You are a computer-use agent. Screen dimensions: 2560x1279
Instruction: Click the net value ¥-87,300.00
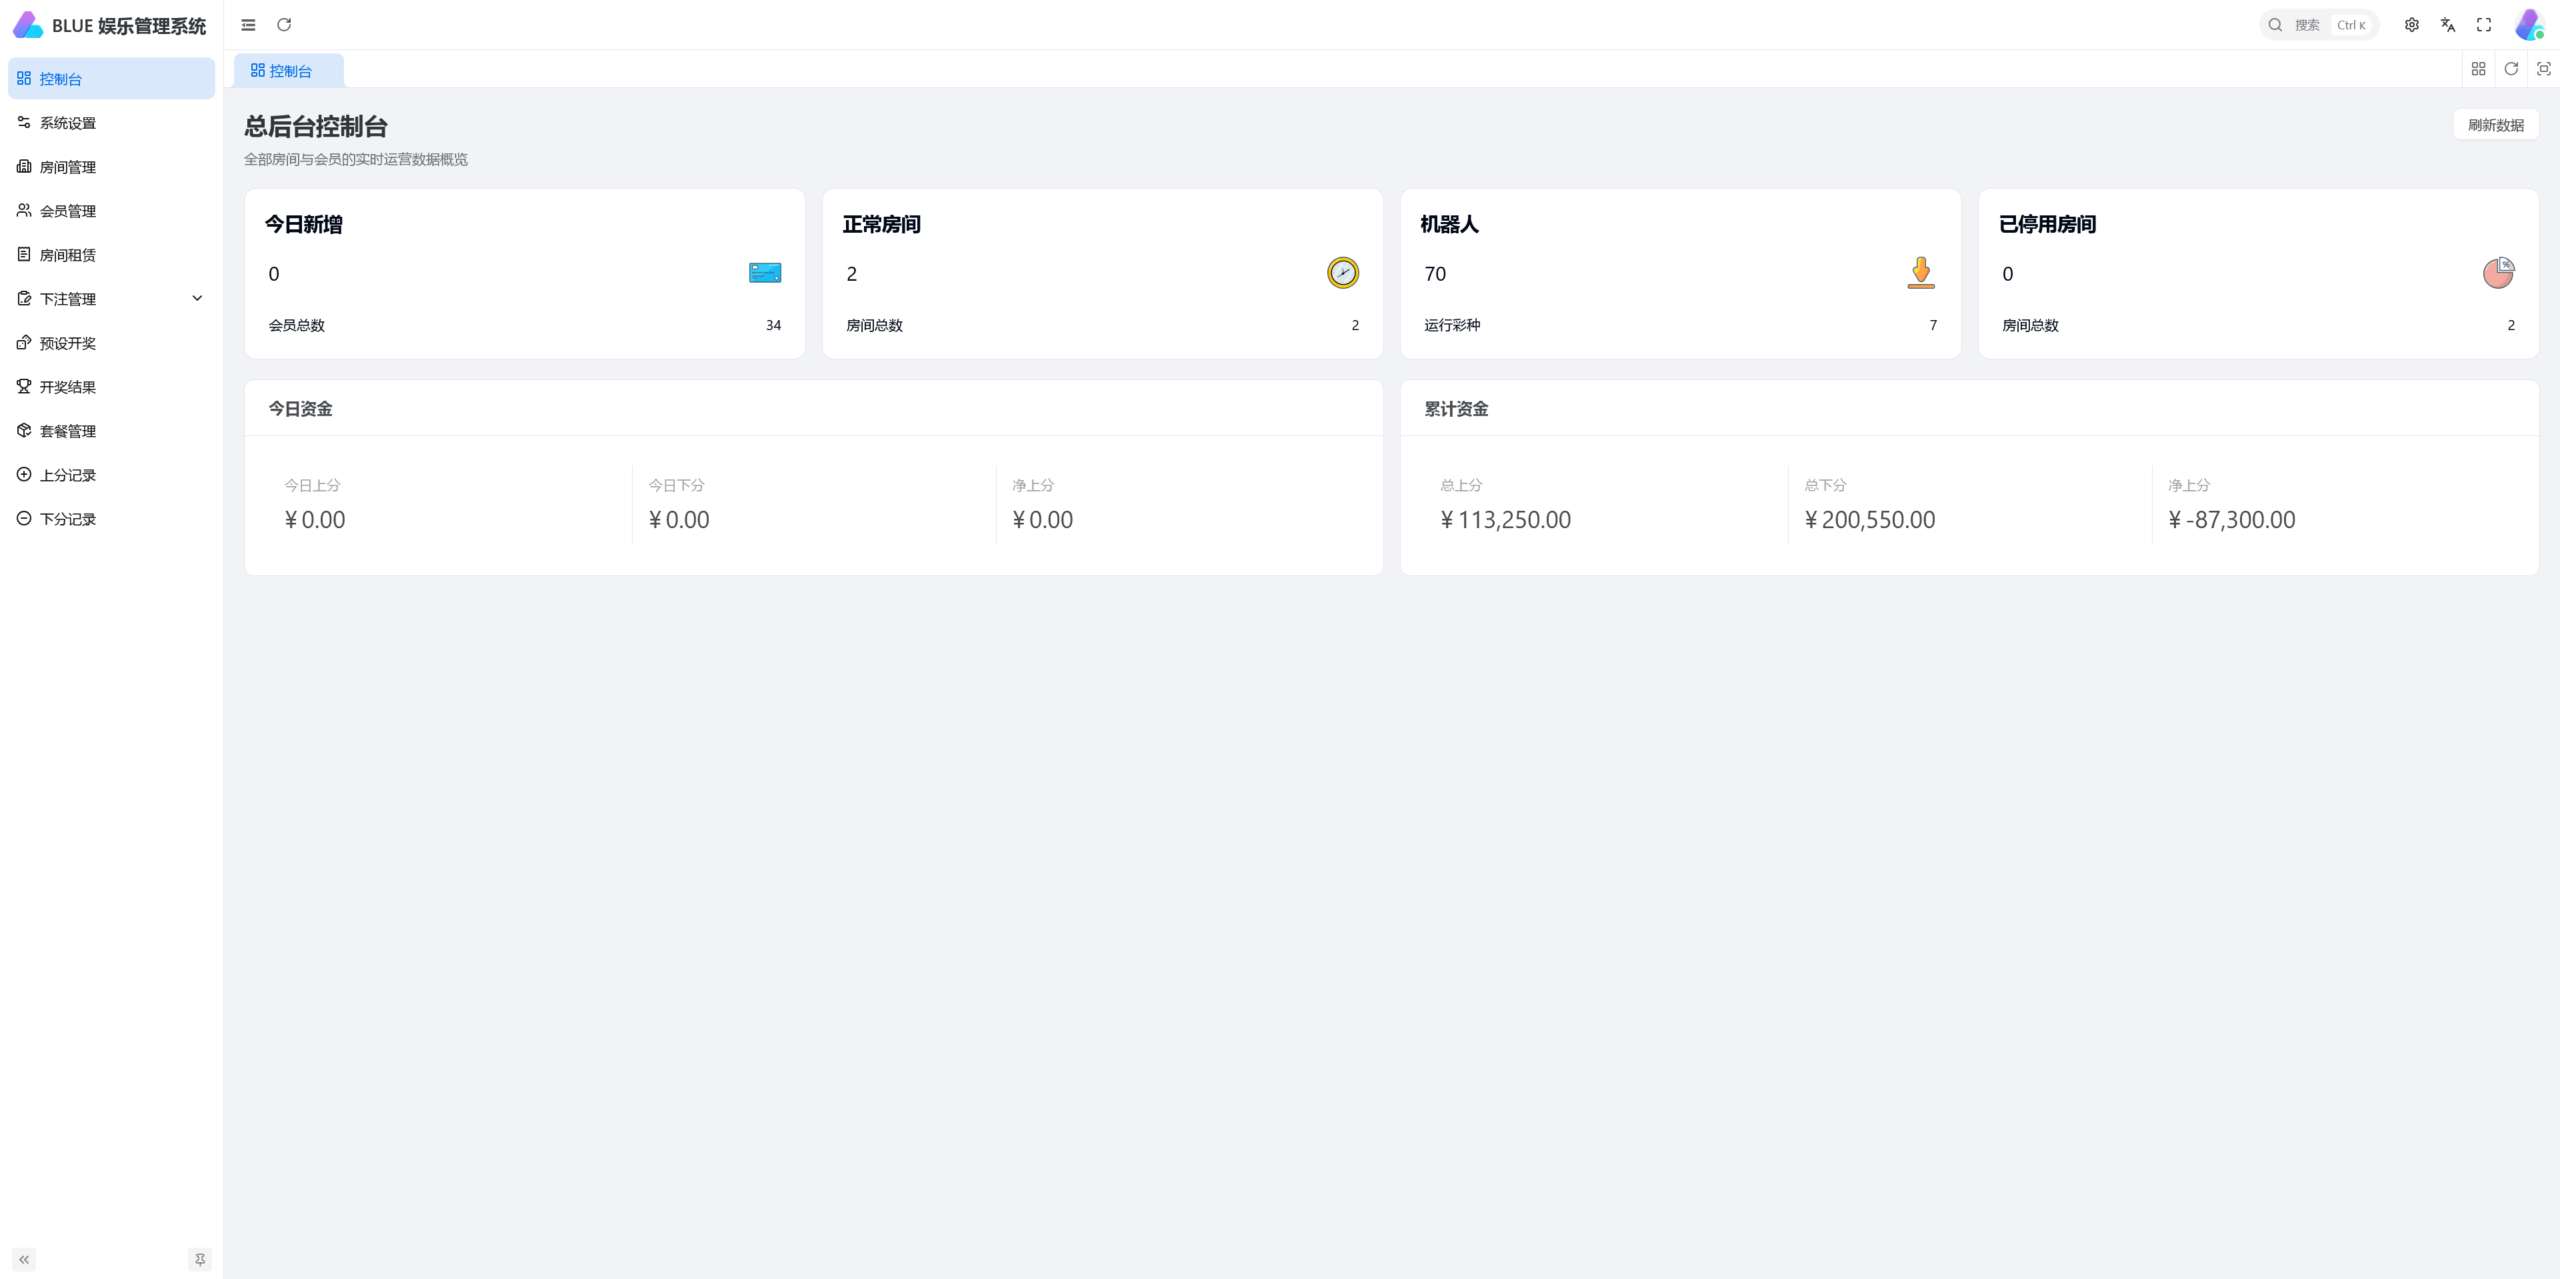[x=2231, y=520]
